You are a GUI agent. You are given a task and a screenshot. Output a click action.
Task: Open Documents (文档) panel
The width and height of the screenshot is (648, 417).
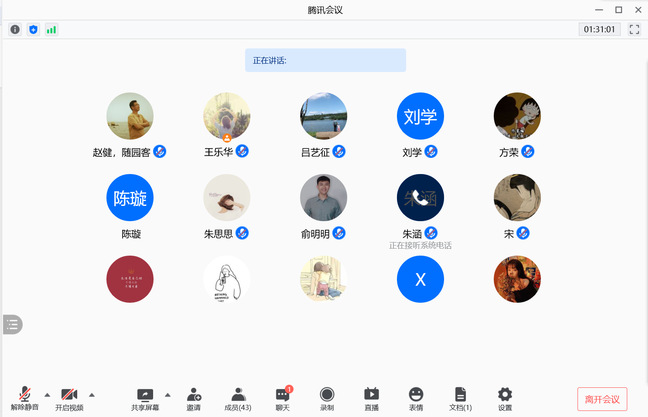pos(460,398)
